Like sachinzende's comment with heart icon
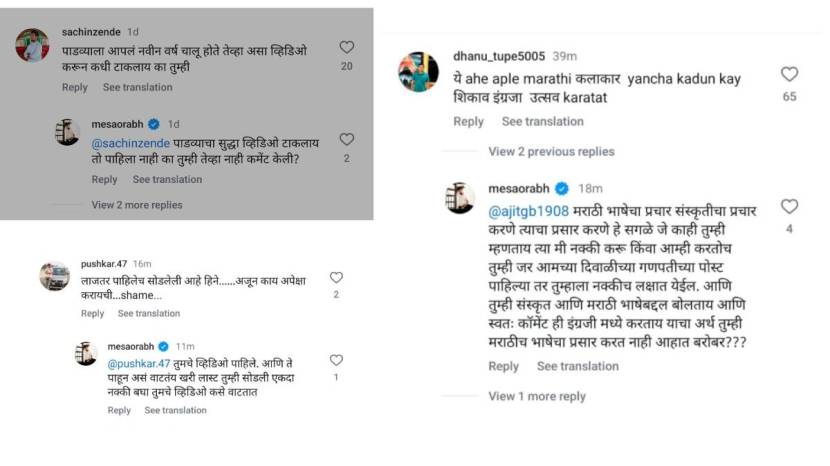Image resolution: width=830 pixels, height=466 pixels. (x=346, y=47)
